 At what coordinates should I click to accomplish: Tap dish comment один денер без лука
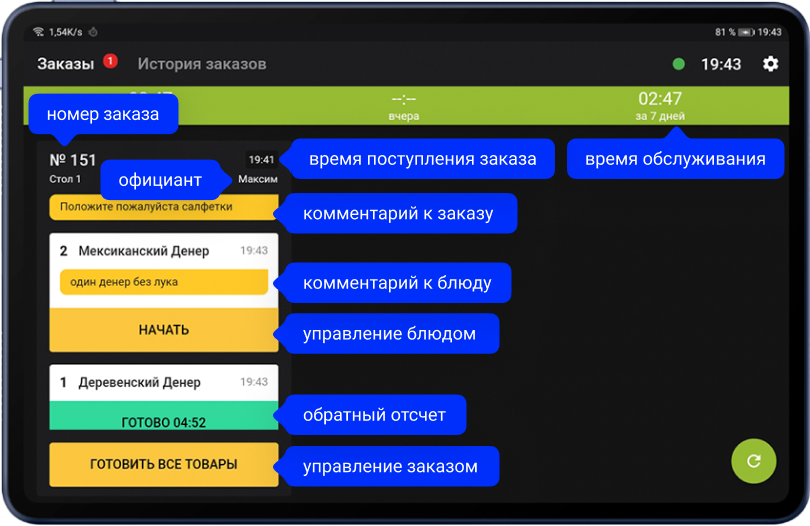click(164, 282)
